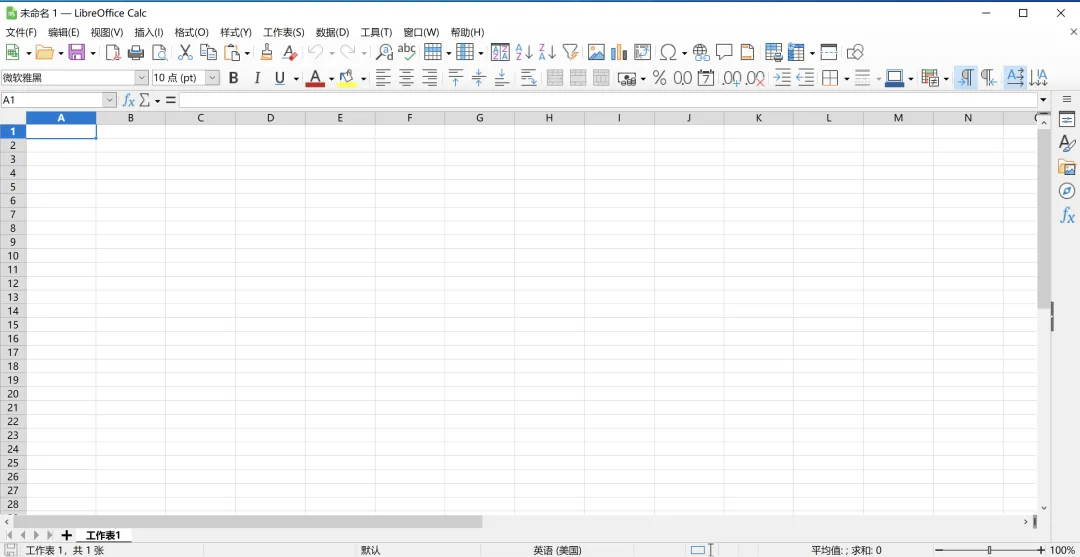Open headers and footers icon
The image size is (1080, 557).
pyautogui.click(x=747, y=52)
